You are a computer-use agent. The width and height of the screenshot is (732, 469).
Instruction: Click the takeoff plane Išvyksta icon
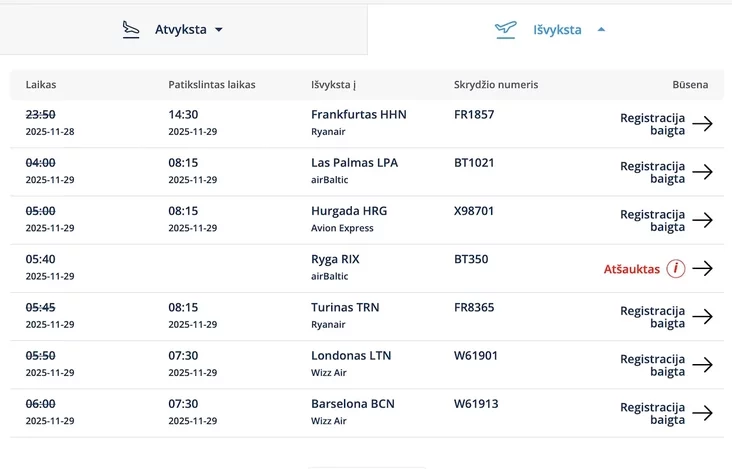coord(506,29)
